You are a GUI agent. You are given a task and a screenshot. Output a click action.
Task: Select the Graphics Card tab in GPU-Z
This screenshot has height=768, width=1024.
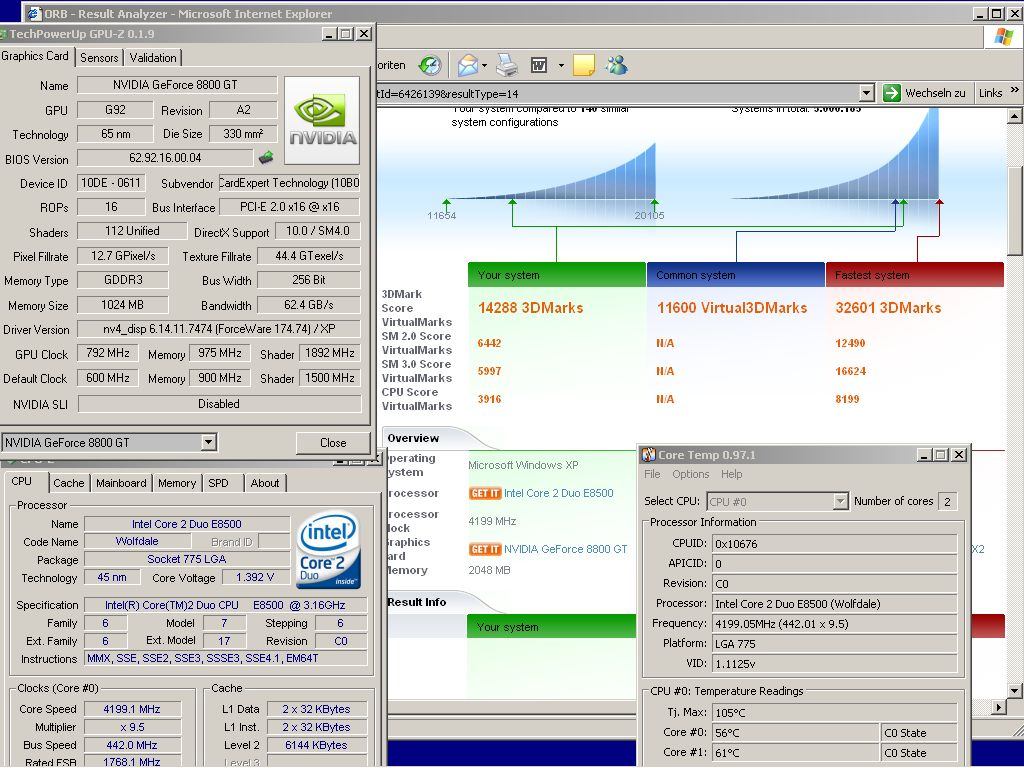pos(35,56)
